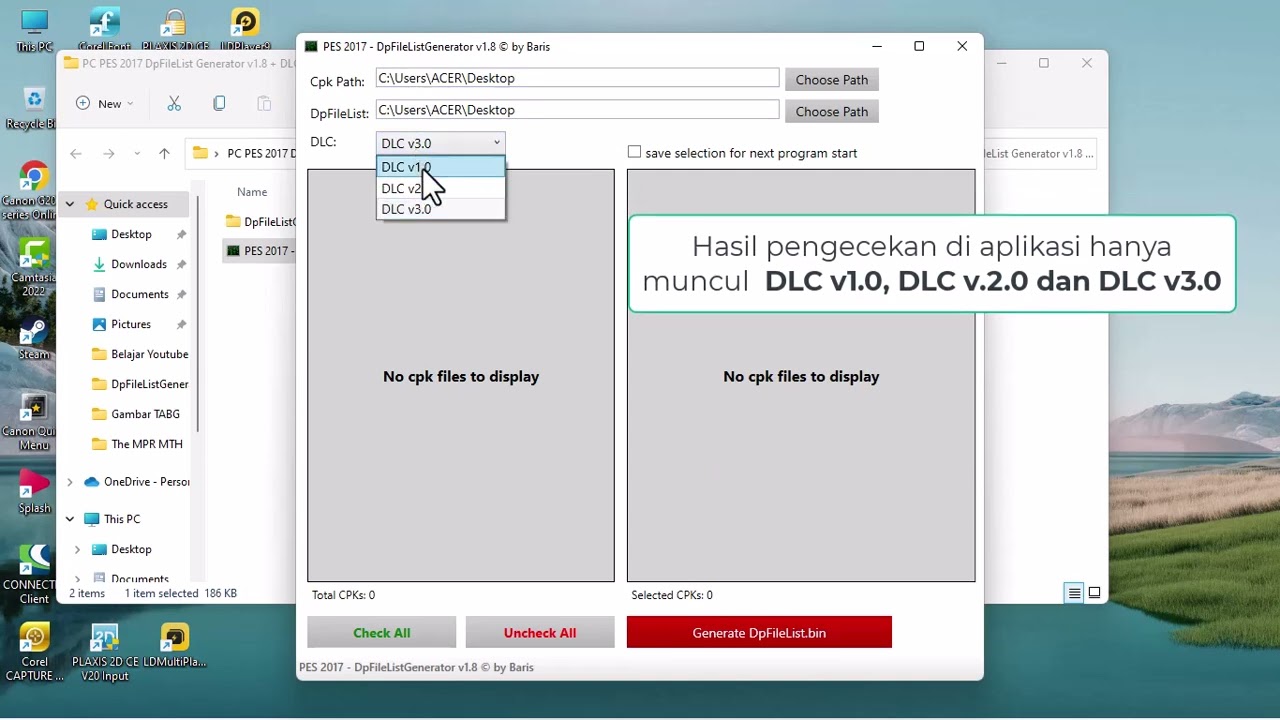The image size is (1280, 720).
Task: Open Gambar TABG folder in sidebar
Action: [x=136, y=414]
